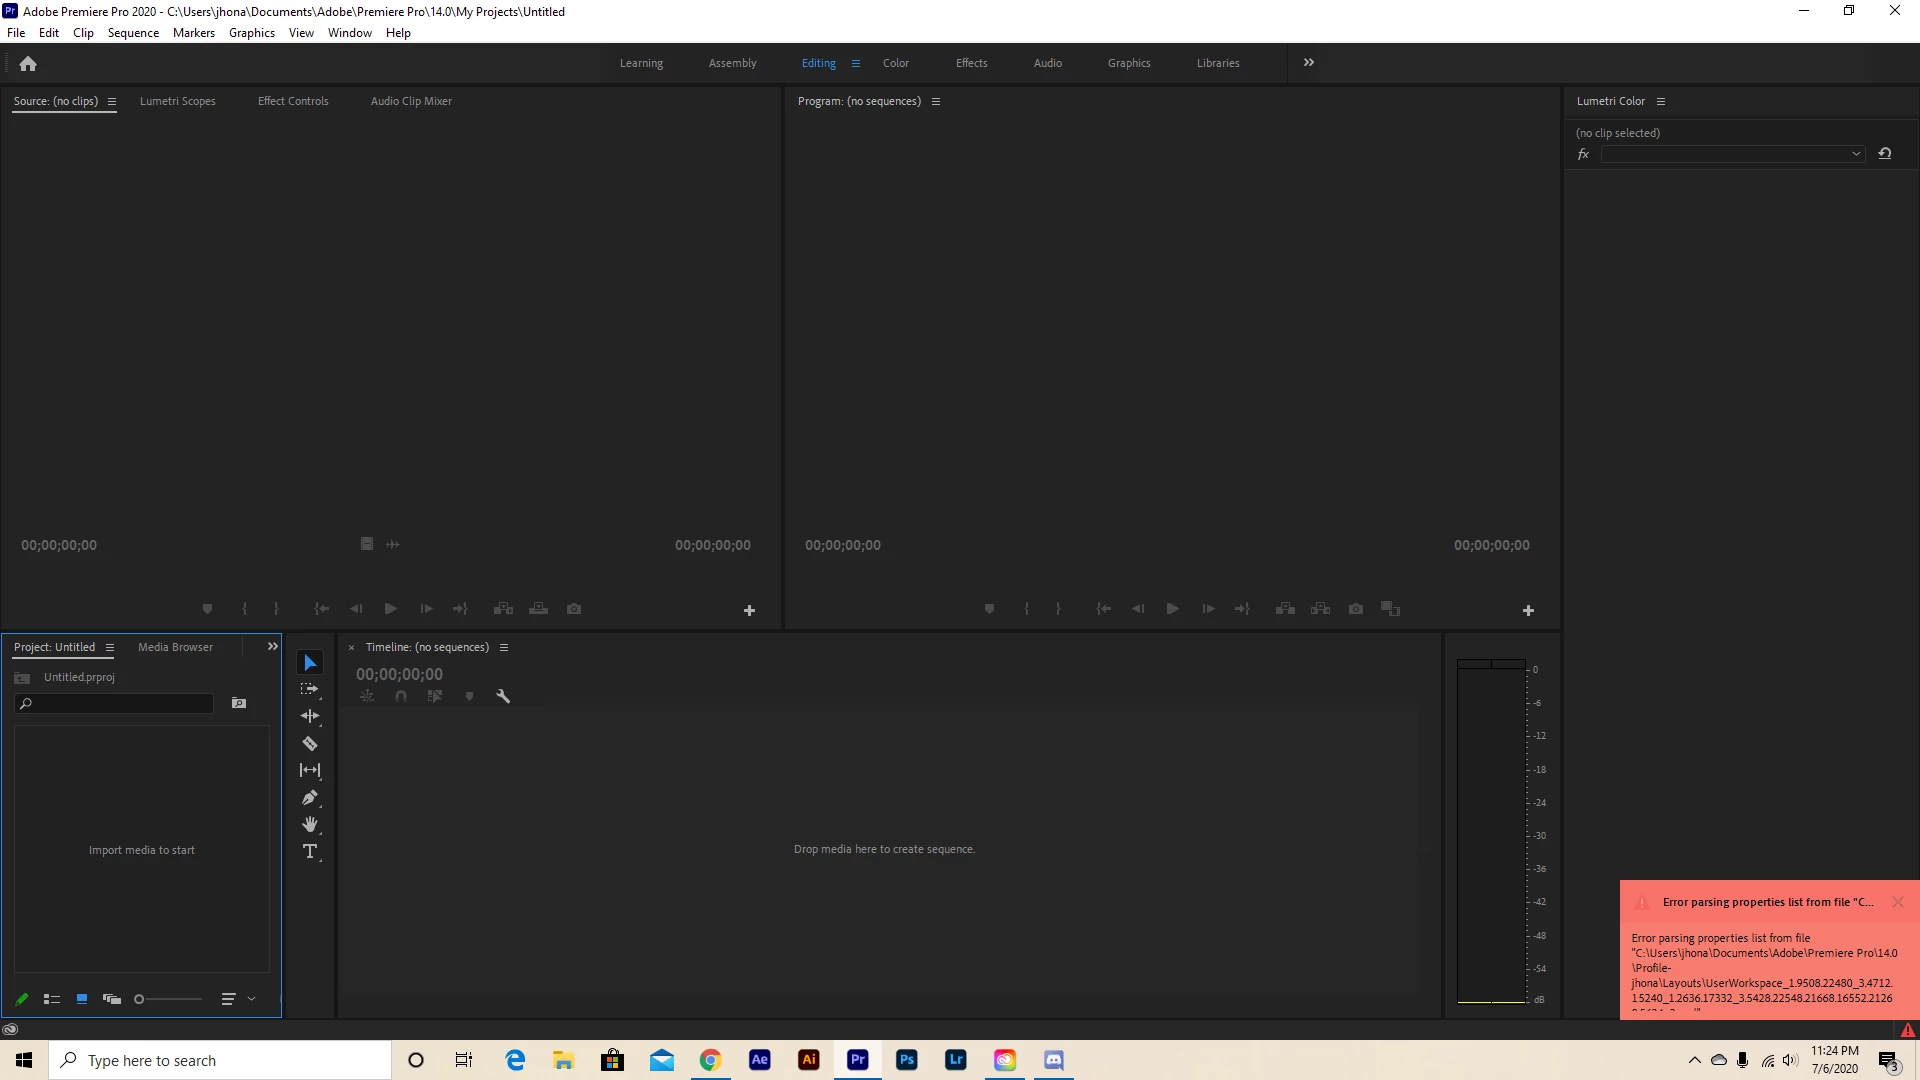
Task: Expand hidden workspaces with double chevron
Action: pos(1309,63)
